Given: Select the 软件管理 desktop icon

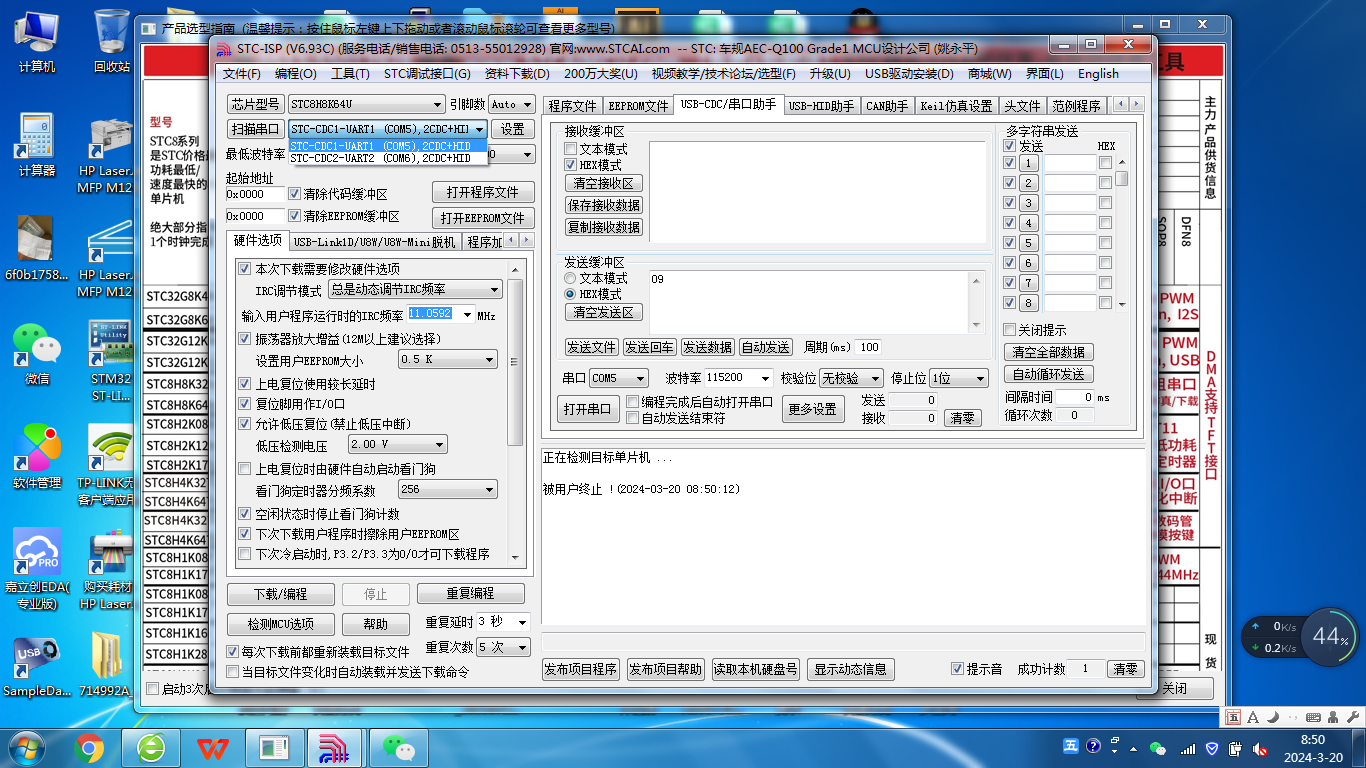Looking at the screenshot, I should pyautogui.click(x=37, y=457).
